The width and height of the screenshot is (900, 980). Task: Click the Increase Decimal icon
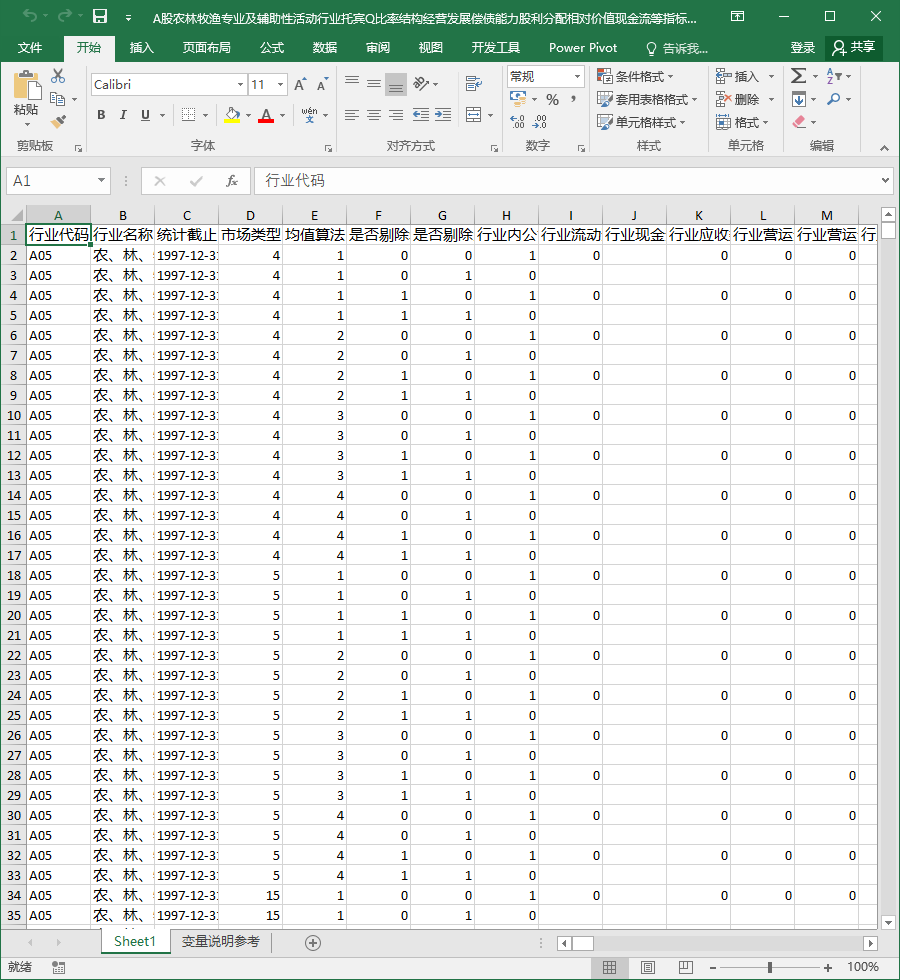[518, 121]
